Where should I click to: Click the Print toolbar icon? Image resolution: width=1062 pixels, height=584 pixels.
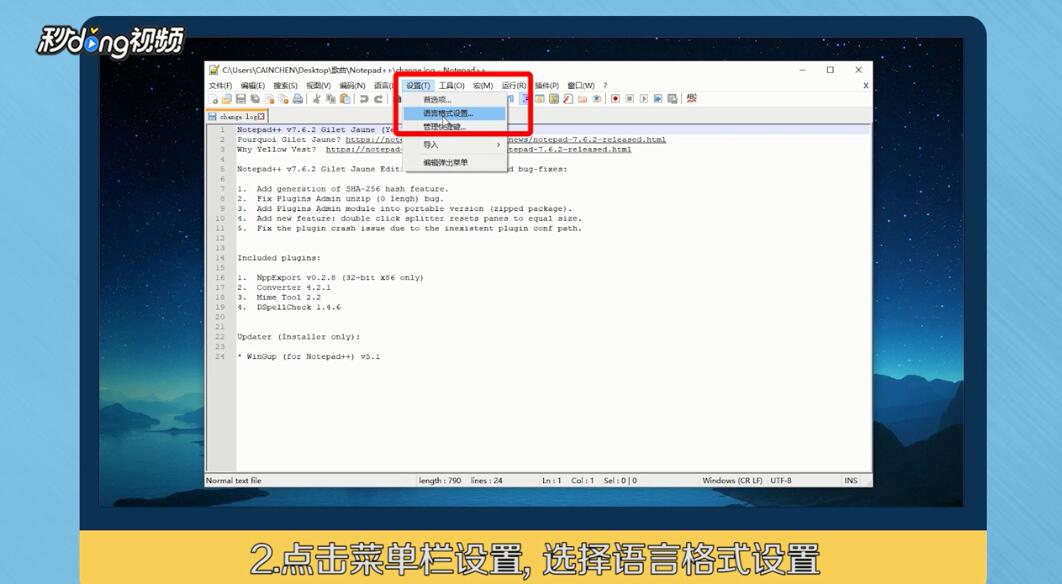click(x=297, y=99)
